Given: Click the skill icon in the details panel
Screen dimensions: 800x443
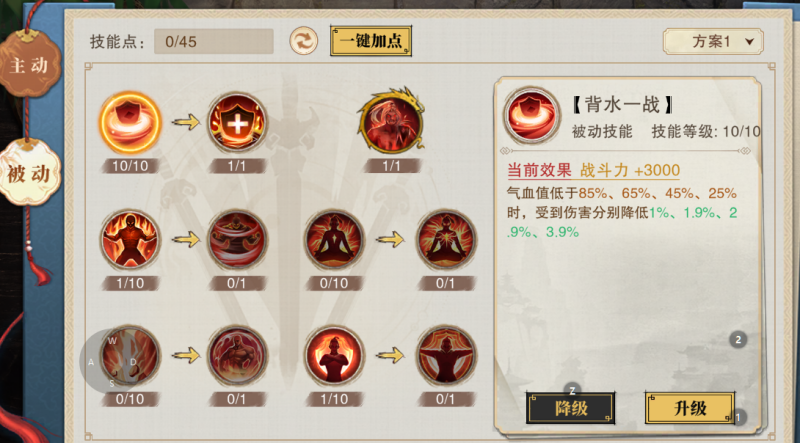Looking at the screenshot, I should tap(532, 115).
